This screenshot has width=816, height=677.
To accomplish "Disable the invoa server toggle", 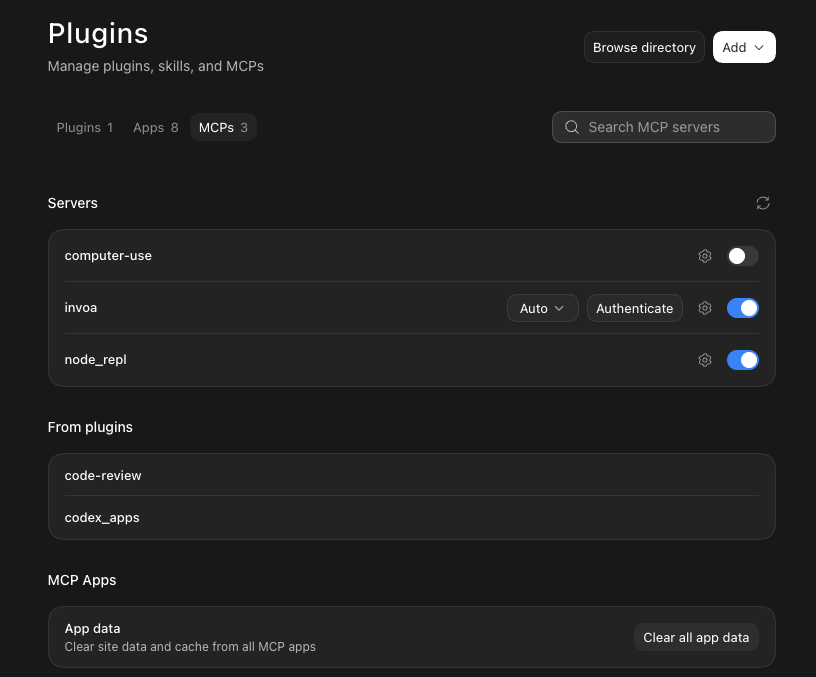I will [x=743, y=308].
